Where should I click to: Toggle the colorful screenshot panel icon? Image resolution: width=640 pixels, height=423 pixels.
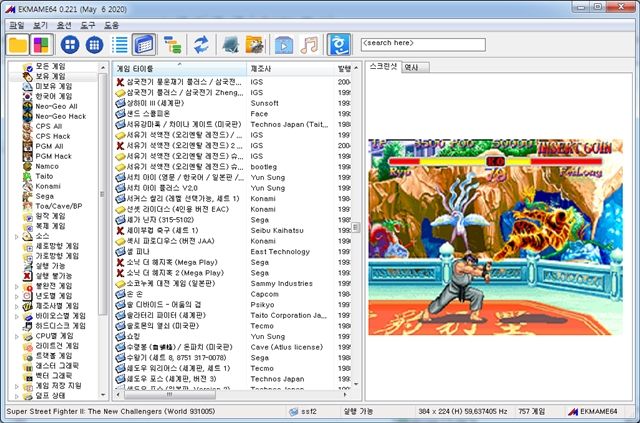pos(41,45)
